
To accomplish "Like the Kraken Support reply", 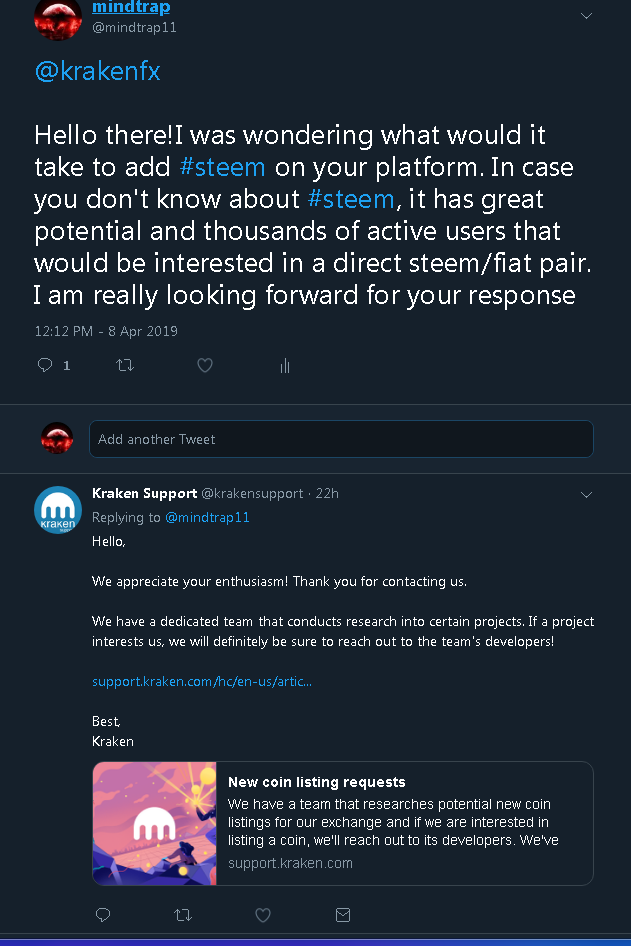I will (x=263, y=915).
